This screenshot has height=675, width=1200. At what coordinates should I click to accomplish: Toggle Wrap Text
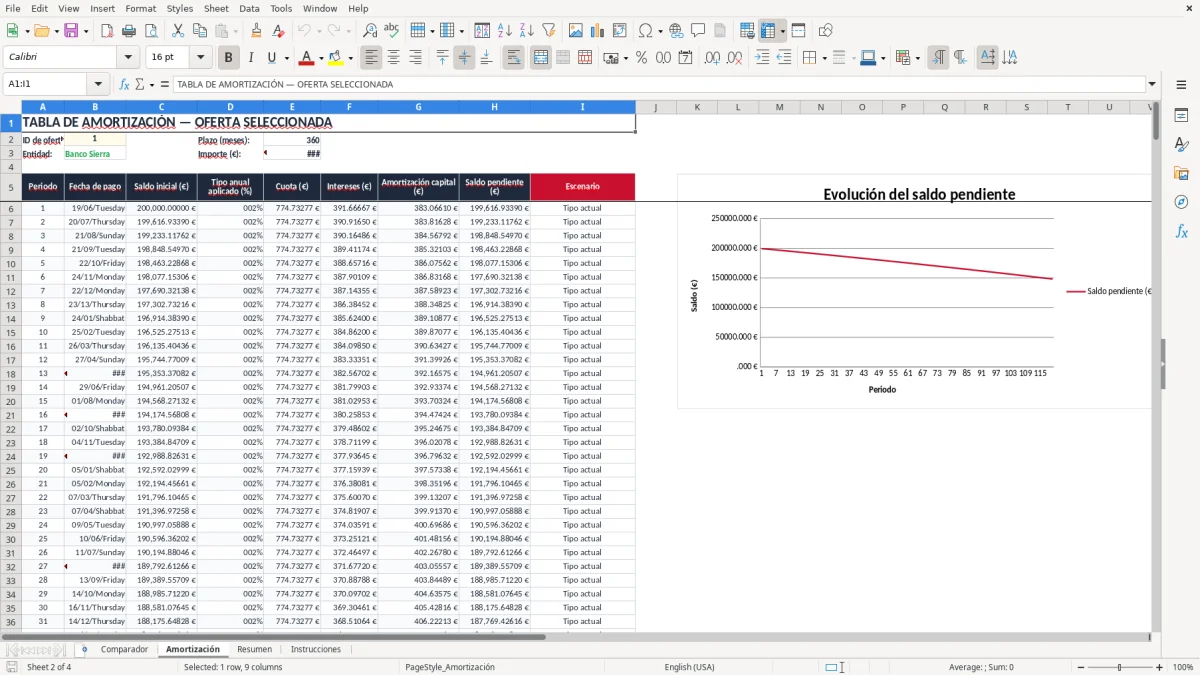coord(513,58)
